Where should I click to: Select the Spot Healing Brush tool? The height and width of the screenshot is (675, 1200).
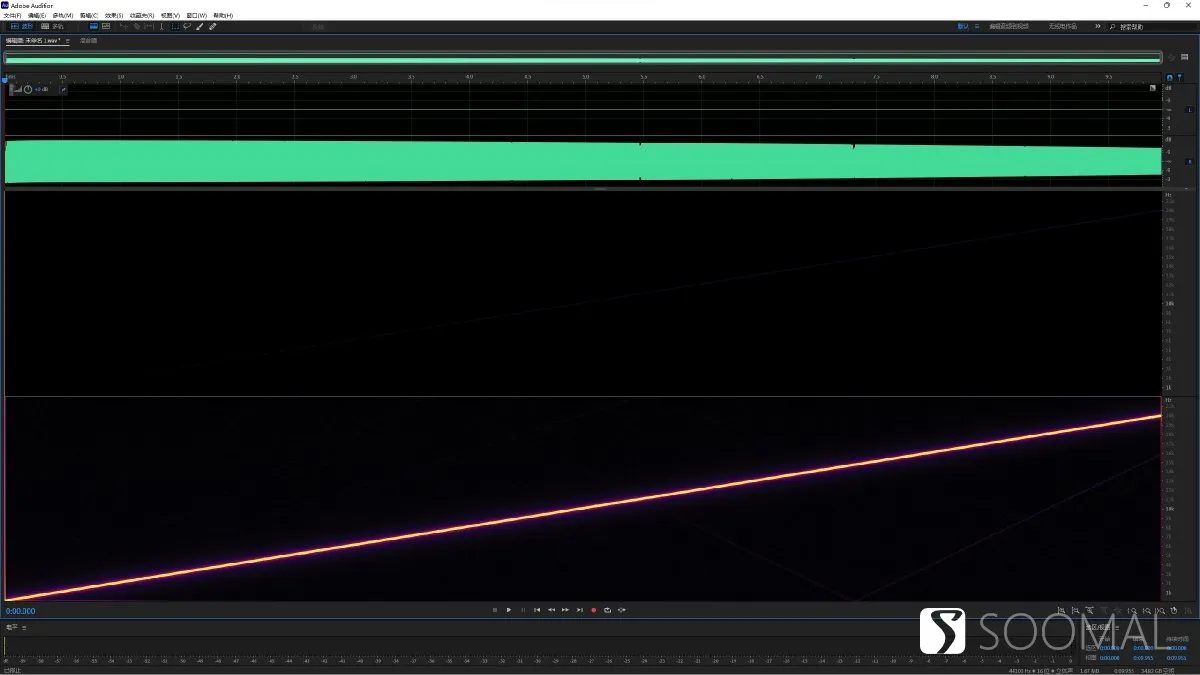213,26
